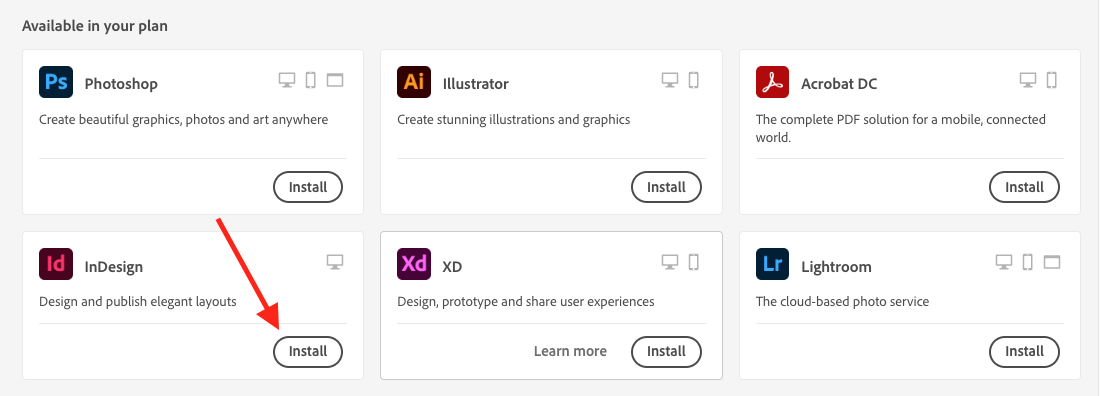Click the InDesign Id app icon
1100x396 pixels.
(x=56, y=265)
